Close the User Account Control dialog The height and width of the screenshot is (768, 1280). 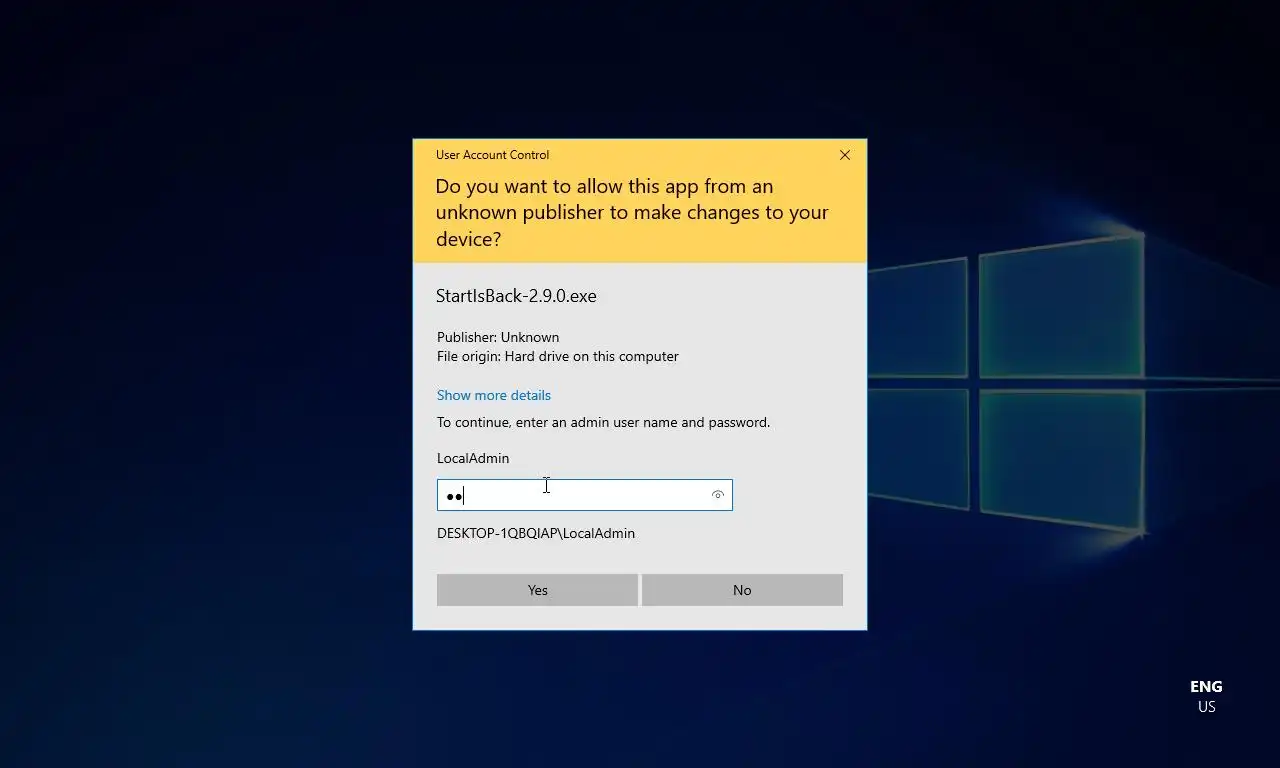coord(845,155)
